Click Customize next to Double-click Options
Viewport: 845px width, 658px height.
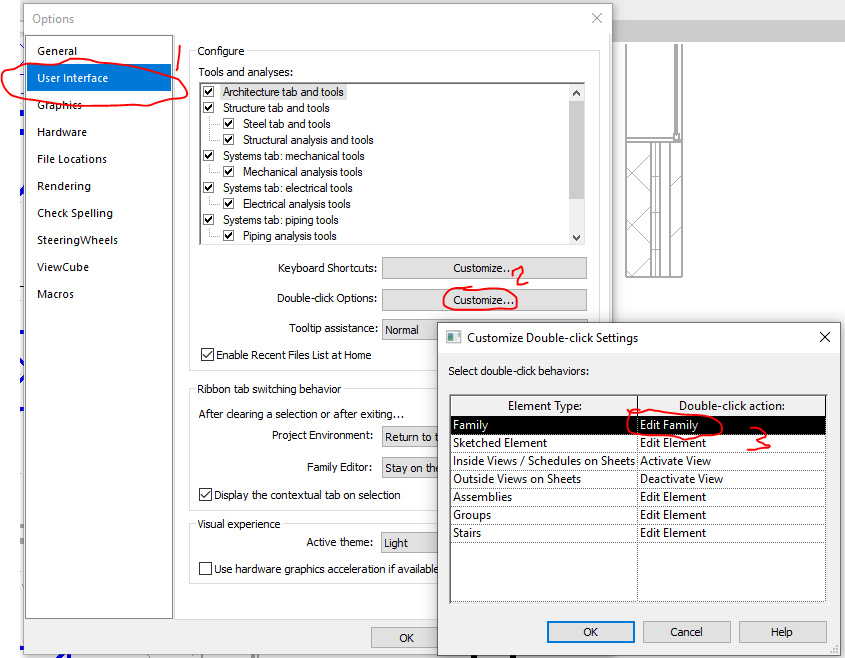483,299
